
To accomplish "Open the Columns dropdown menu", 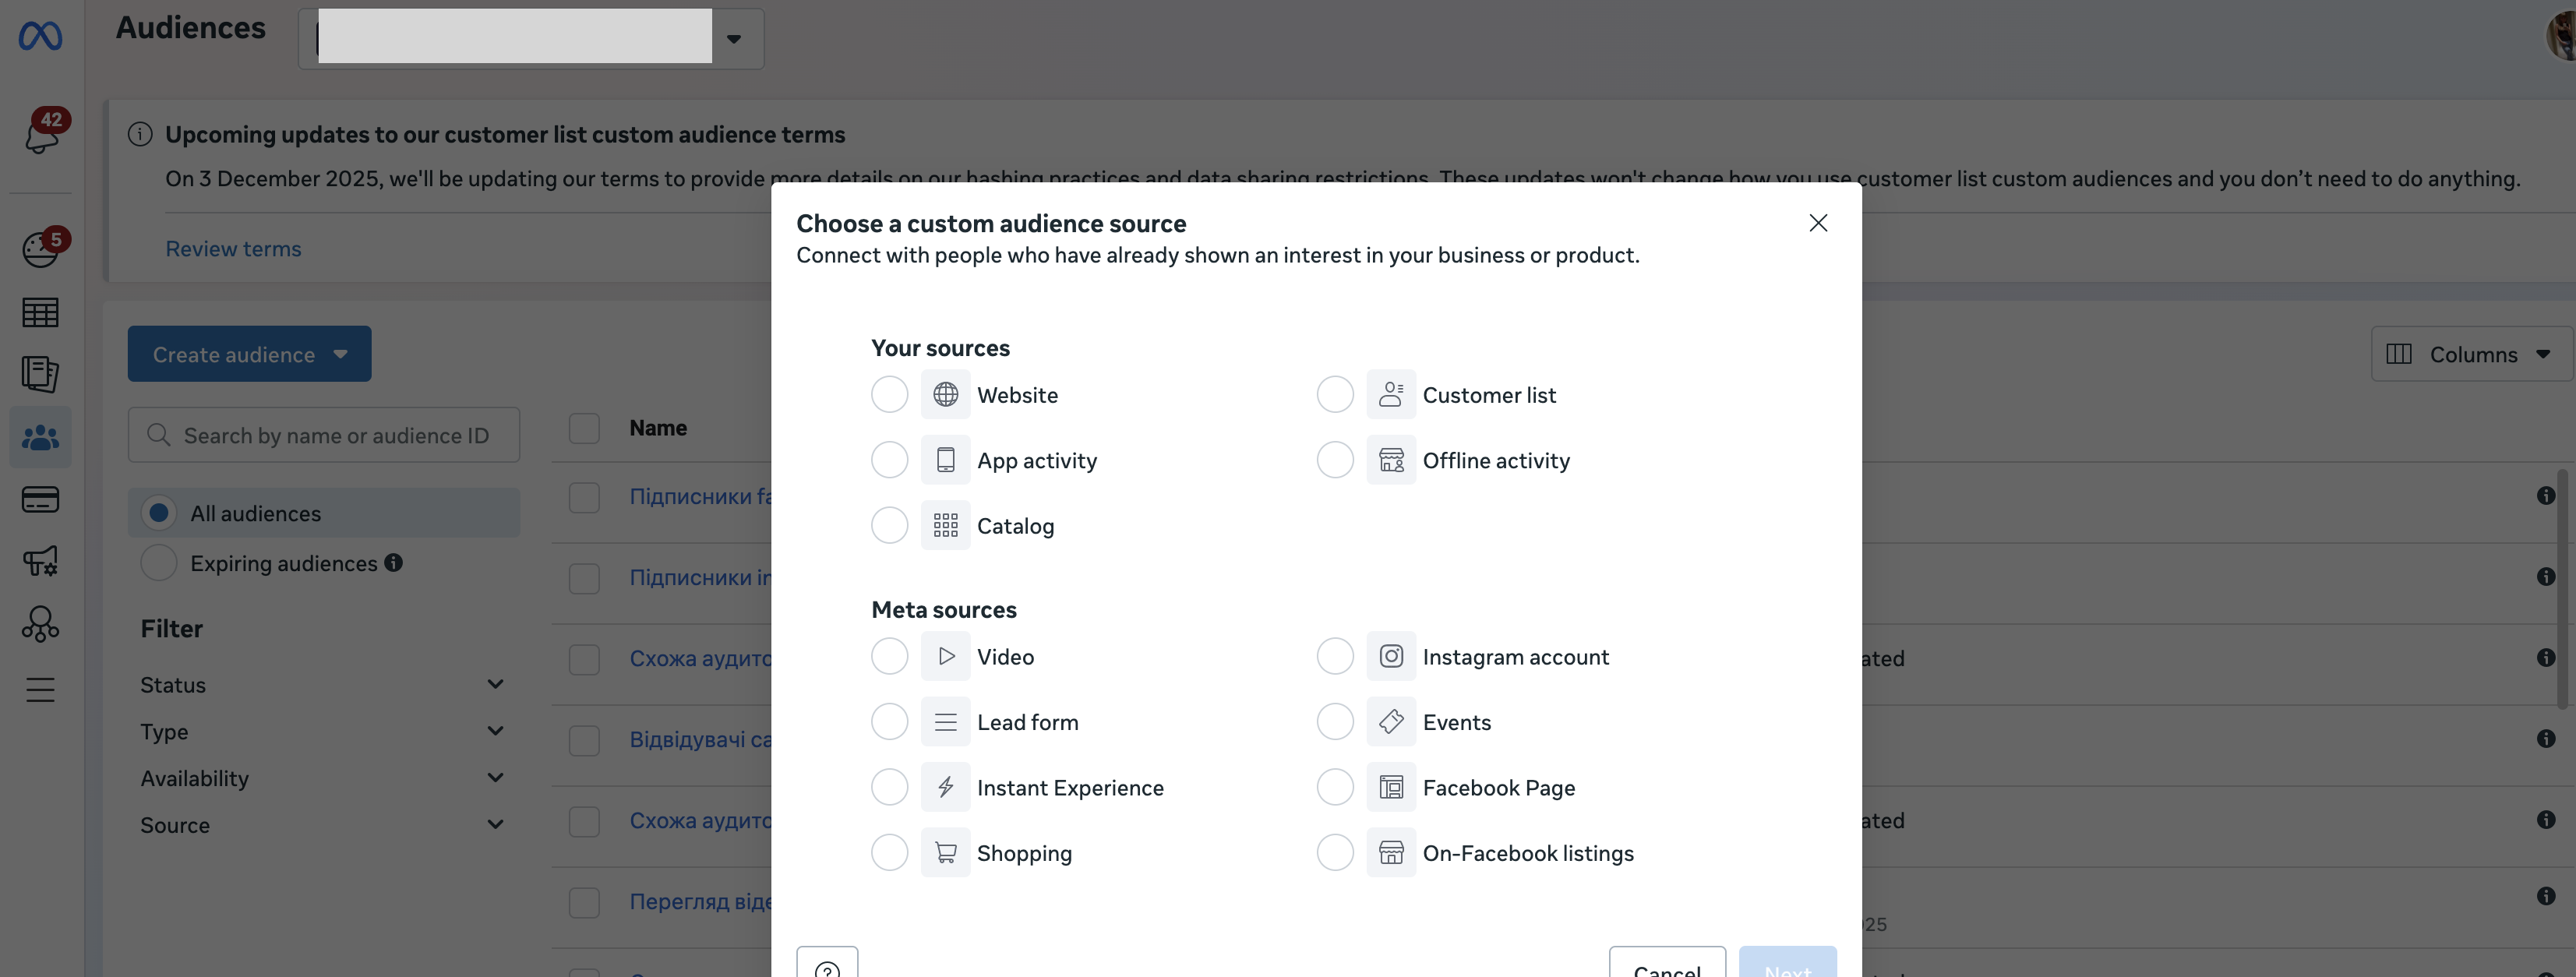I will (2470, 354).
